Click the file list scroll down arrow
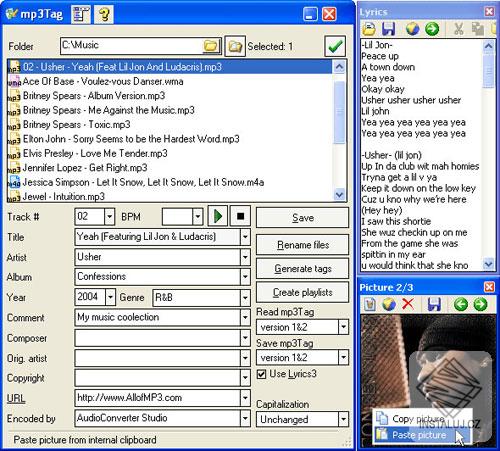500x451 pixels. pyautogui.click(x=339, y=195)
